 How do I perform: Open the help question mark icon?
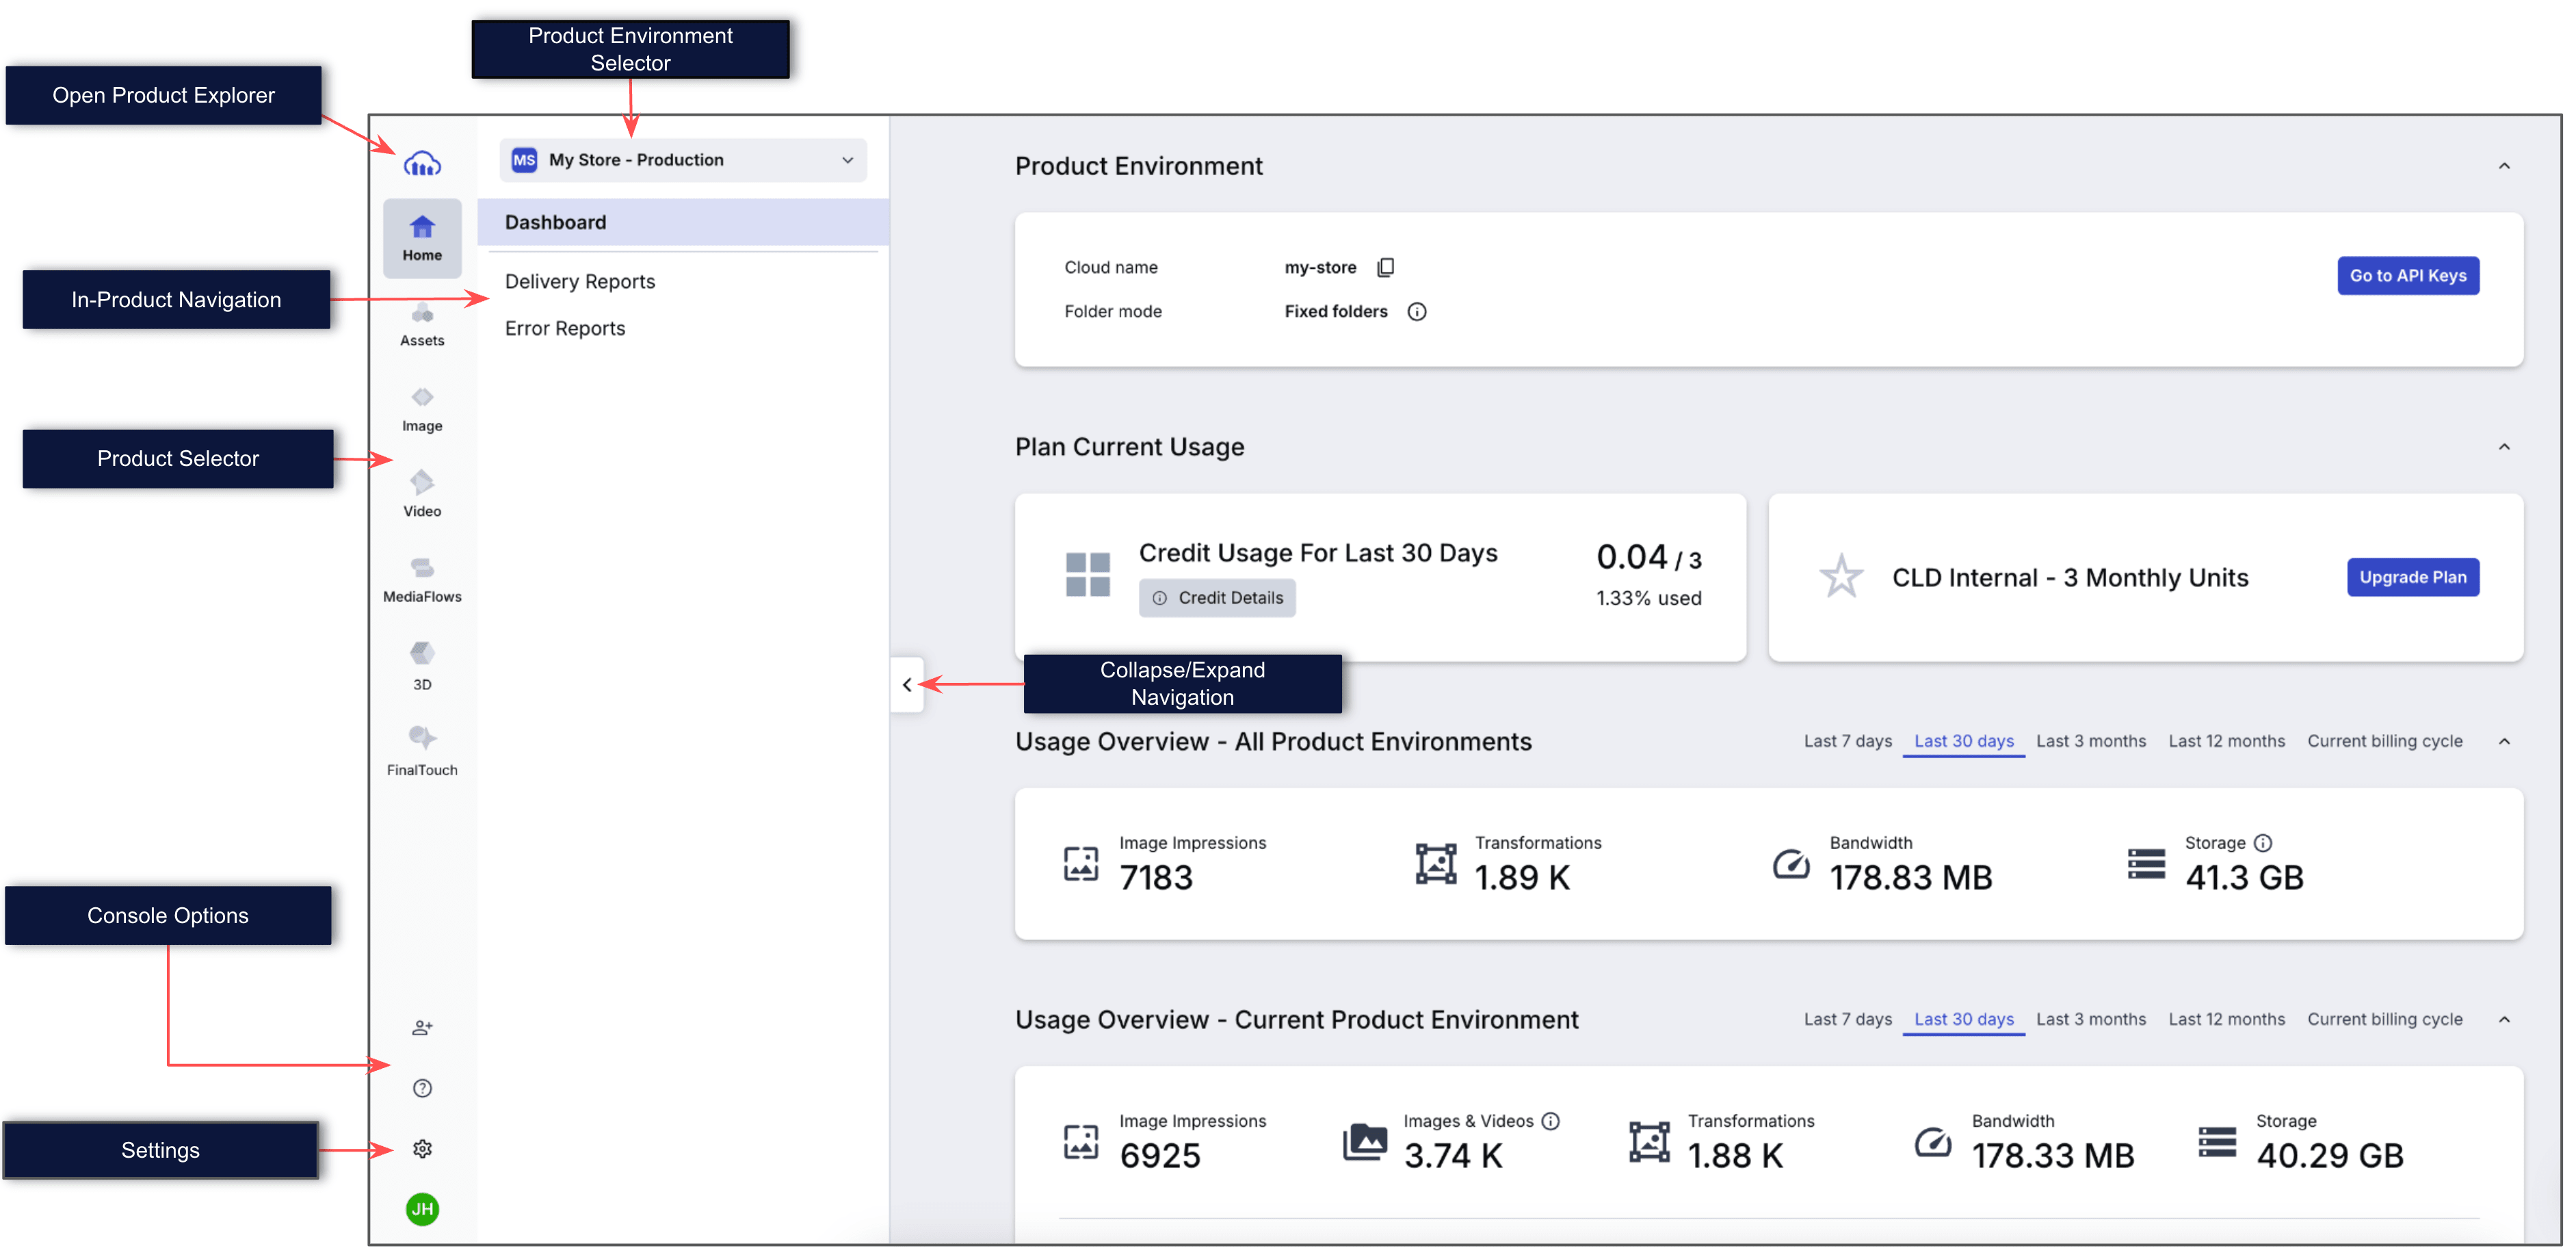[422, 1088]
